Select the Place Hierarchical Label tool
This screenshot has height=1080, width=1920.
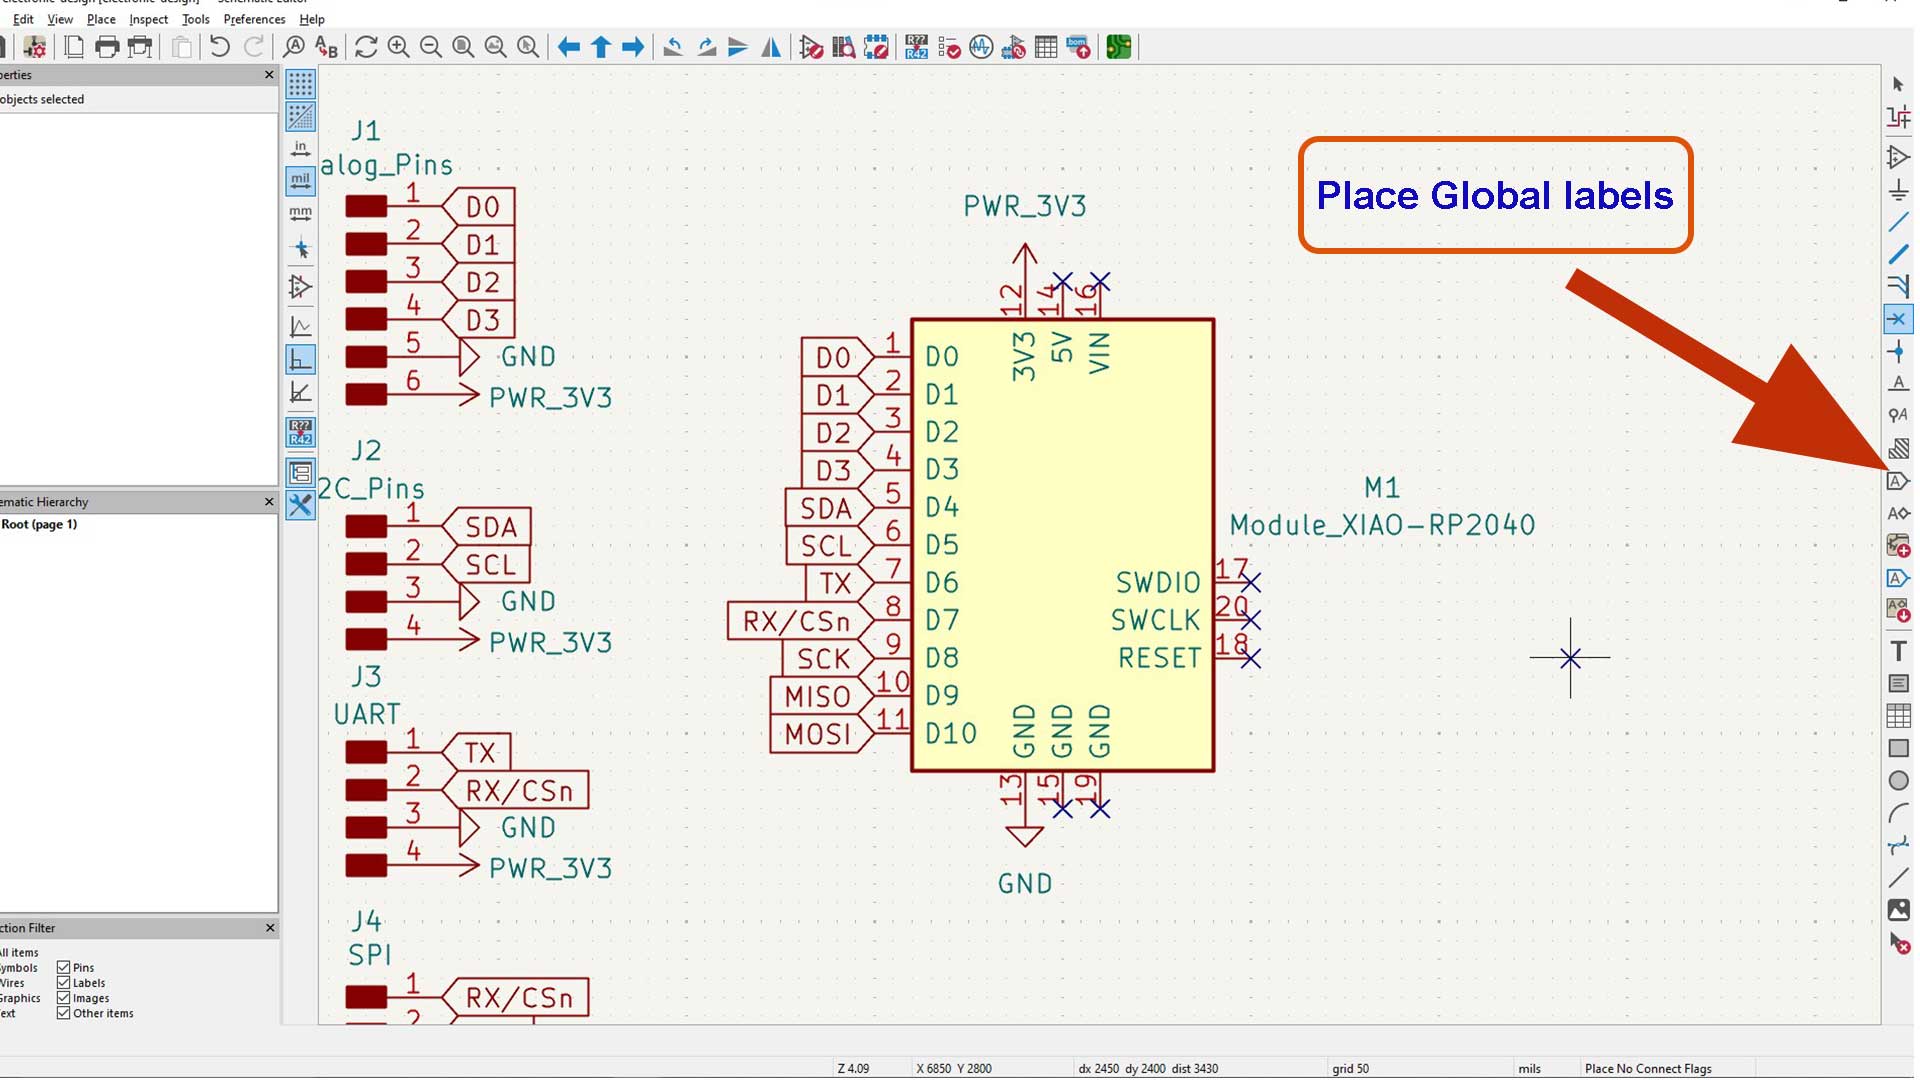click(1898, 513)
